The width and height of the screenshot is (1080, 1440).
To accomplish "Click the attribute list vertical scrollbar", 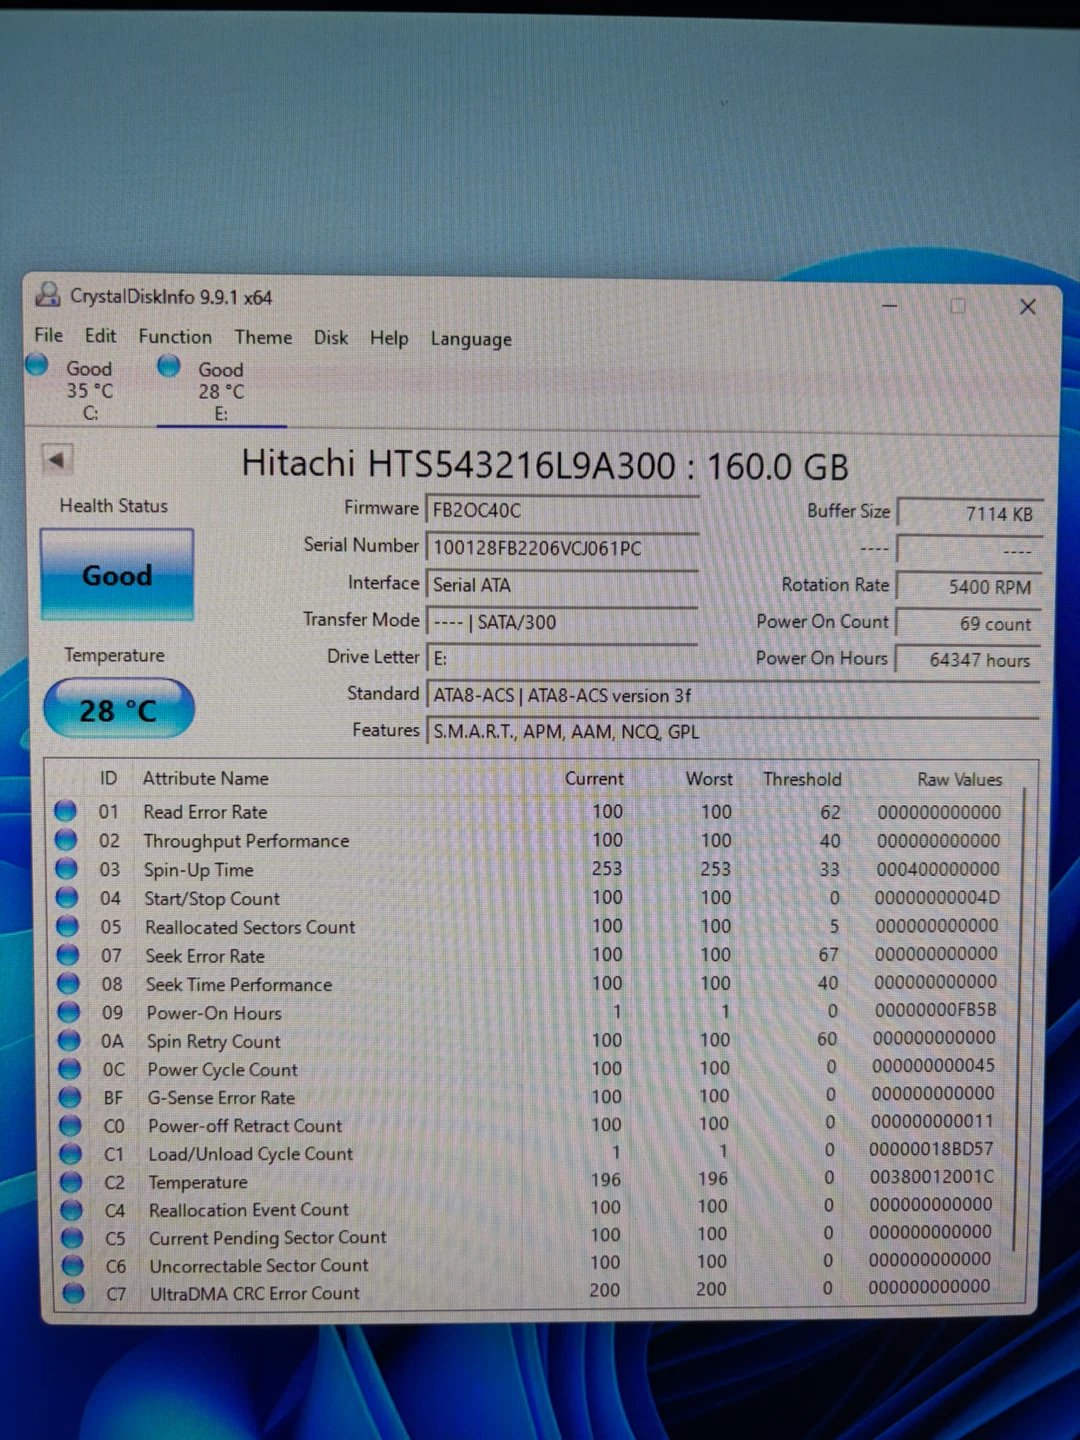I will pyautogui.click(x=1021, y=1020).
